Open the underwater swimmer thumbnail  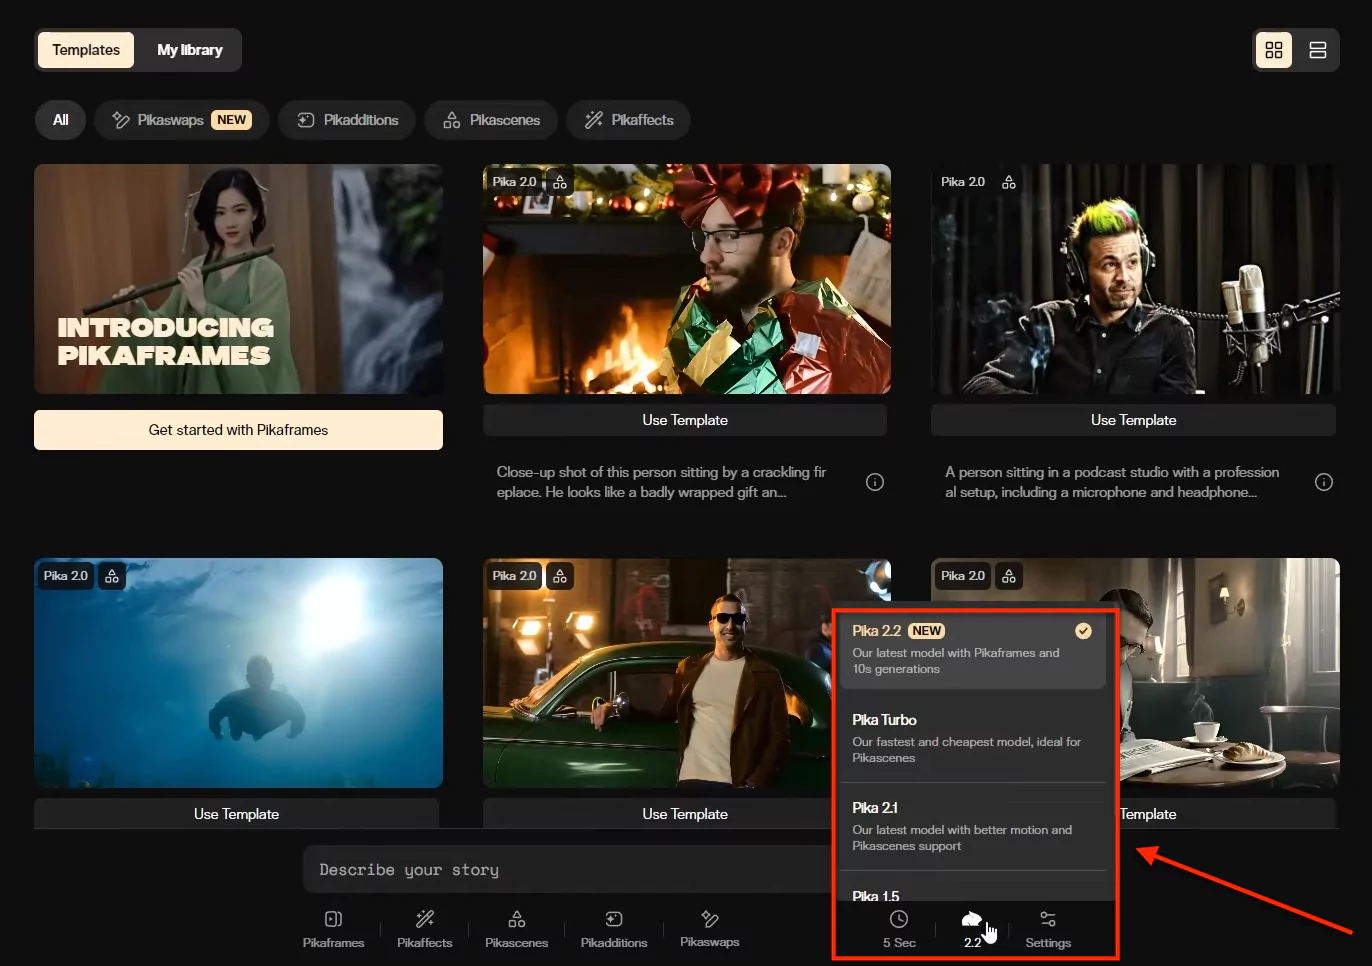pos(238,673)
